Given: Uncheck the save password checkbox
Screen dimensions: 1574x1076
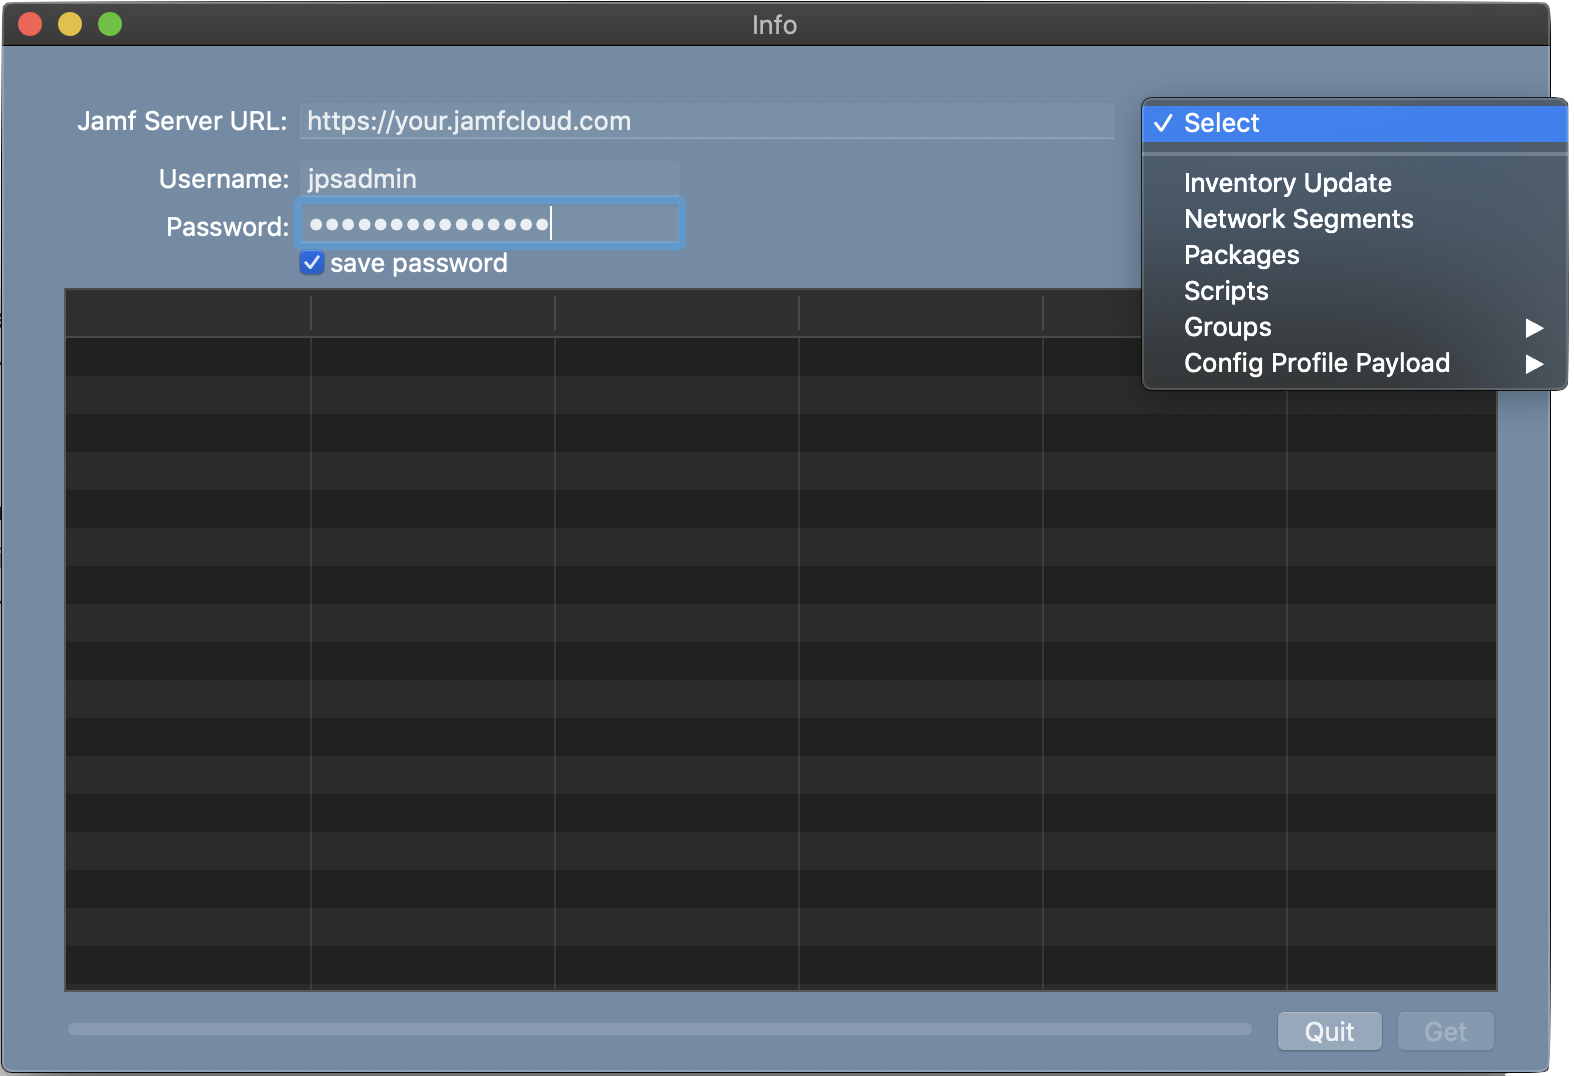Looking at the screenshot, I should click(312, 263).
